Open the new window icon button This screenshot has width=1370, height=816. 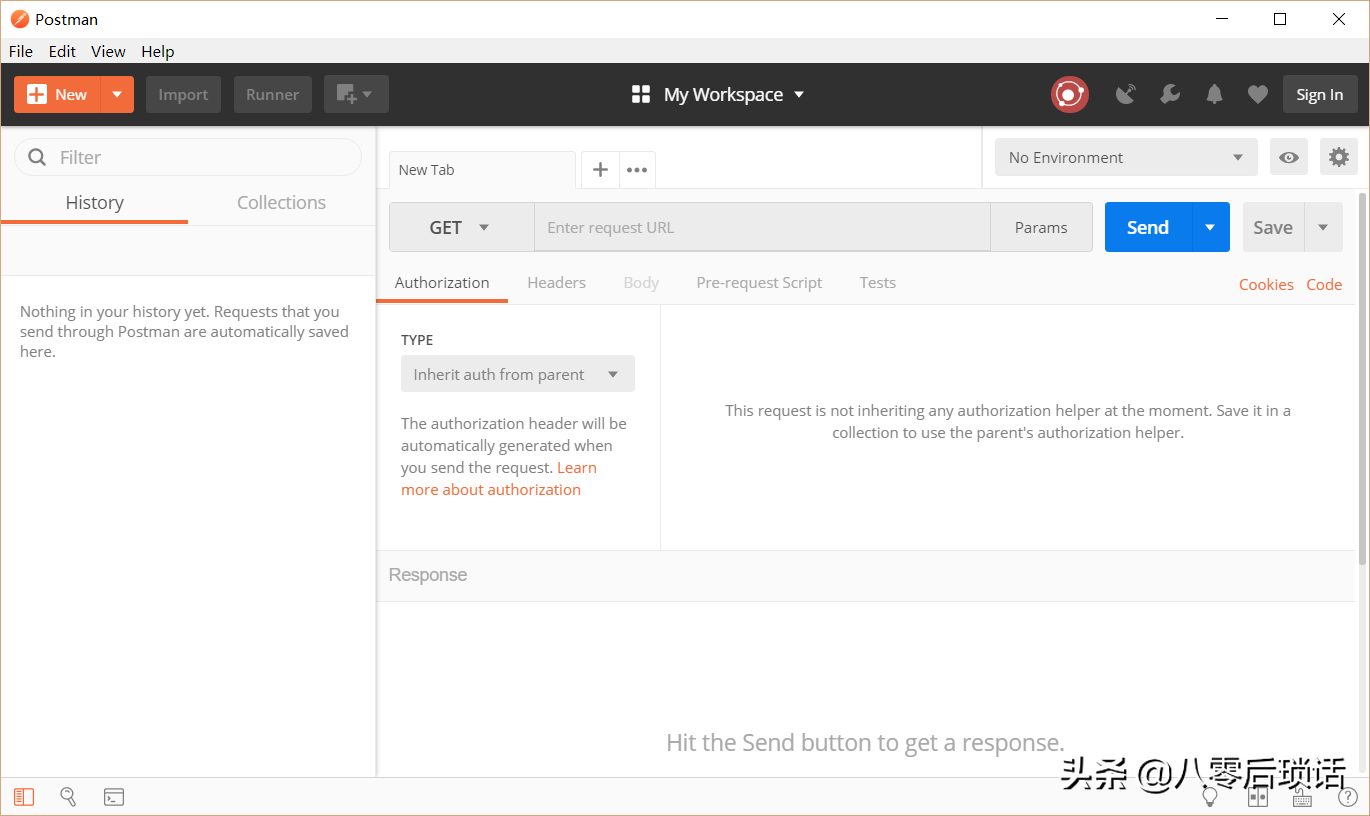356,94
